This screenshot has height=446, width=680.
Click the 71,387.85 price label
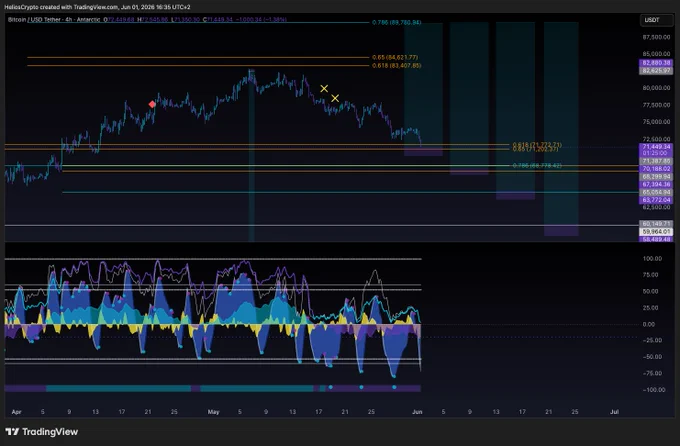pos(656,161)
